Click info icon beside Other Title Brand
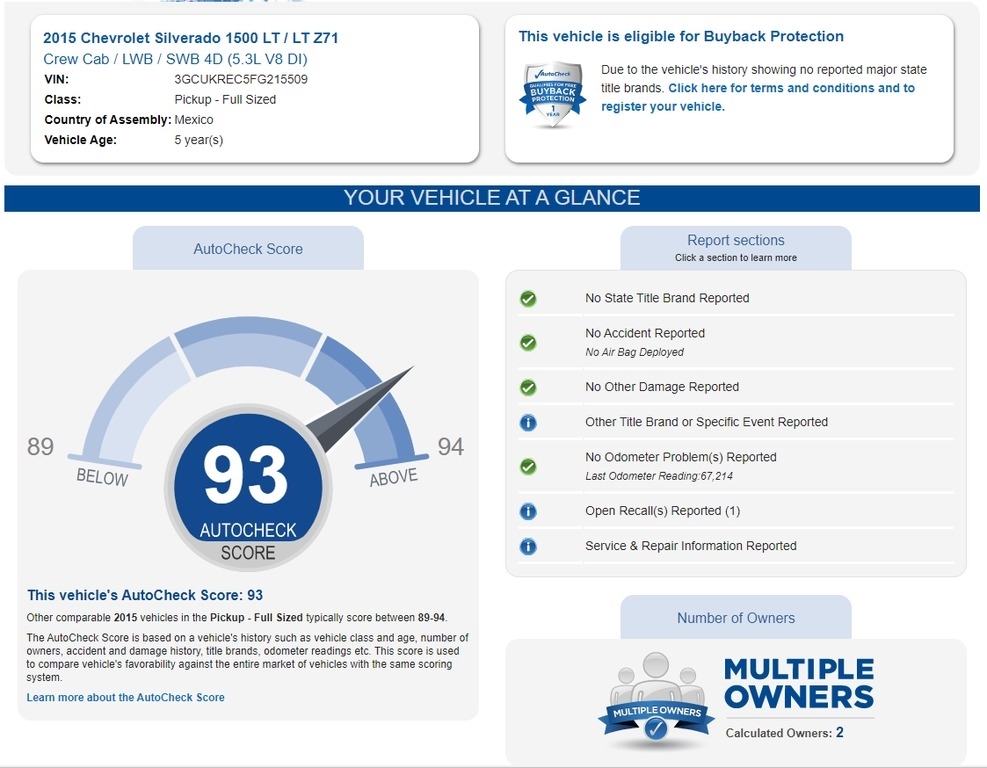 528,422
